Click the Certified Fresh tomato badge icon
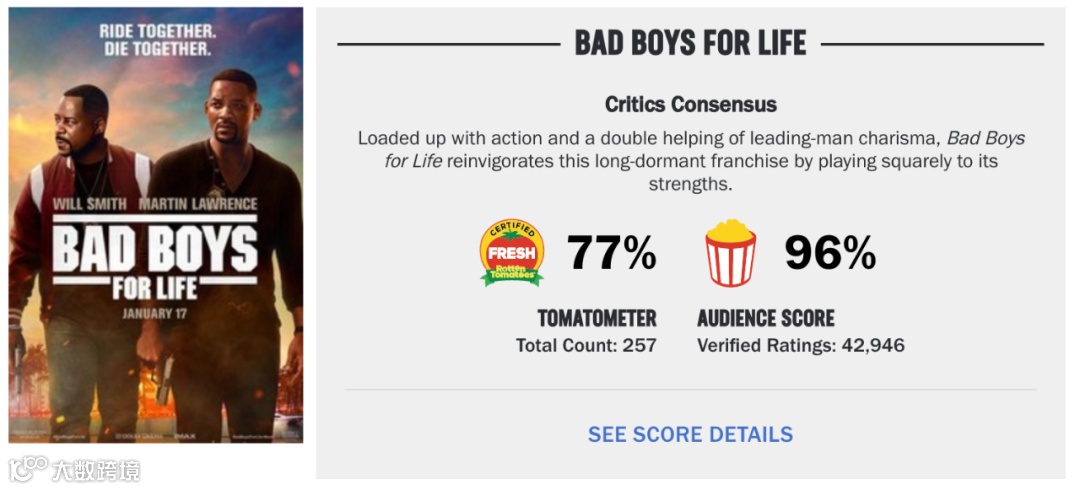 [511, 253]
